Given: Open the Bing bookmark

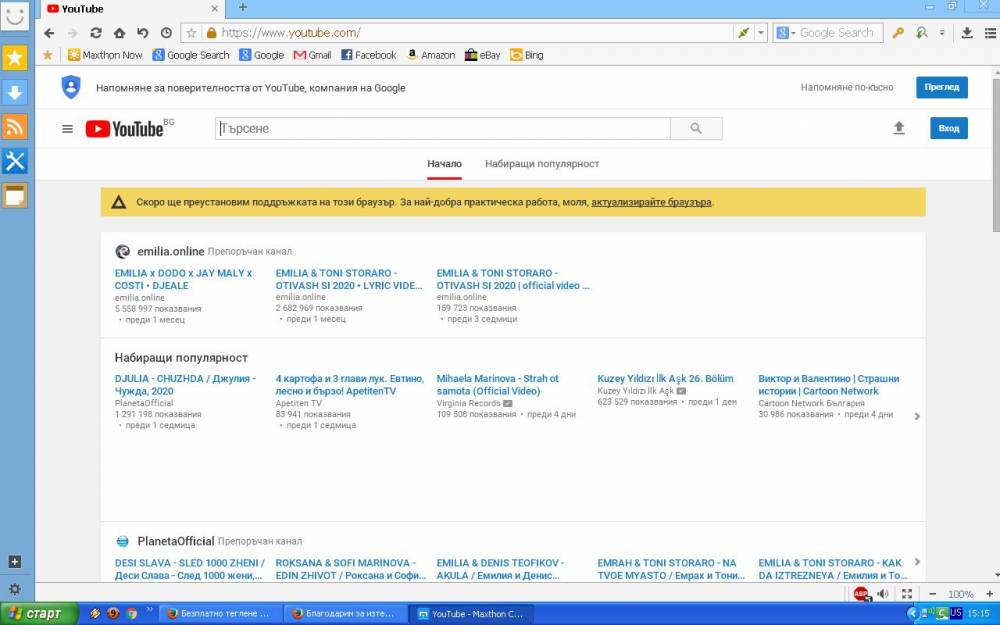Looking at the screenshot, I should pyautogui.click(x=527, y=55).
